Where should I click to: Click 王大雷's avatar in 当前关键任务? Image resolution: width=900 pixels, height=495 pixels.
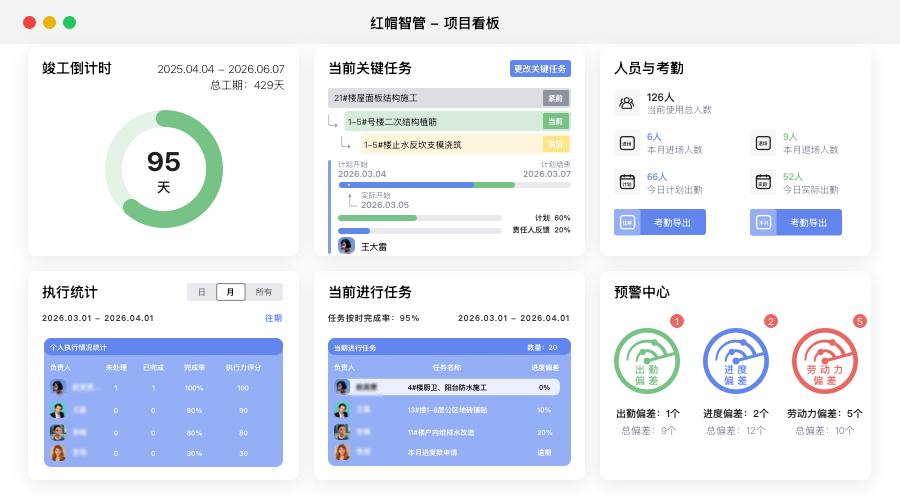pos(347,245)
